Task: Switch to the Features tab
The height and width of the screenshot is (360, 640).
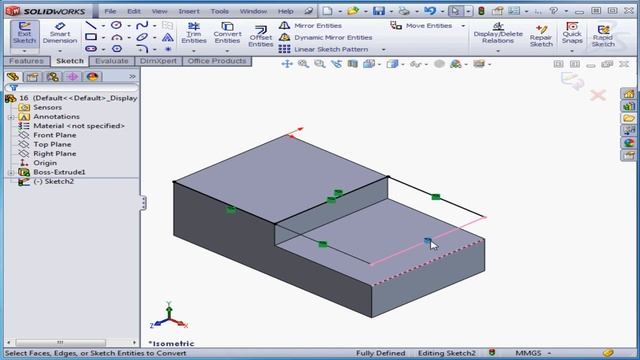Action: coord(26,61)
